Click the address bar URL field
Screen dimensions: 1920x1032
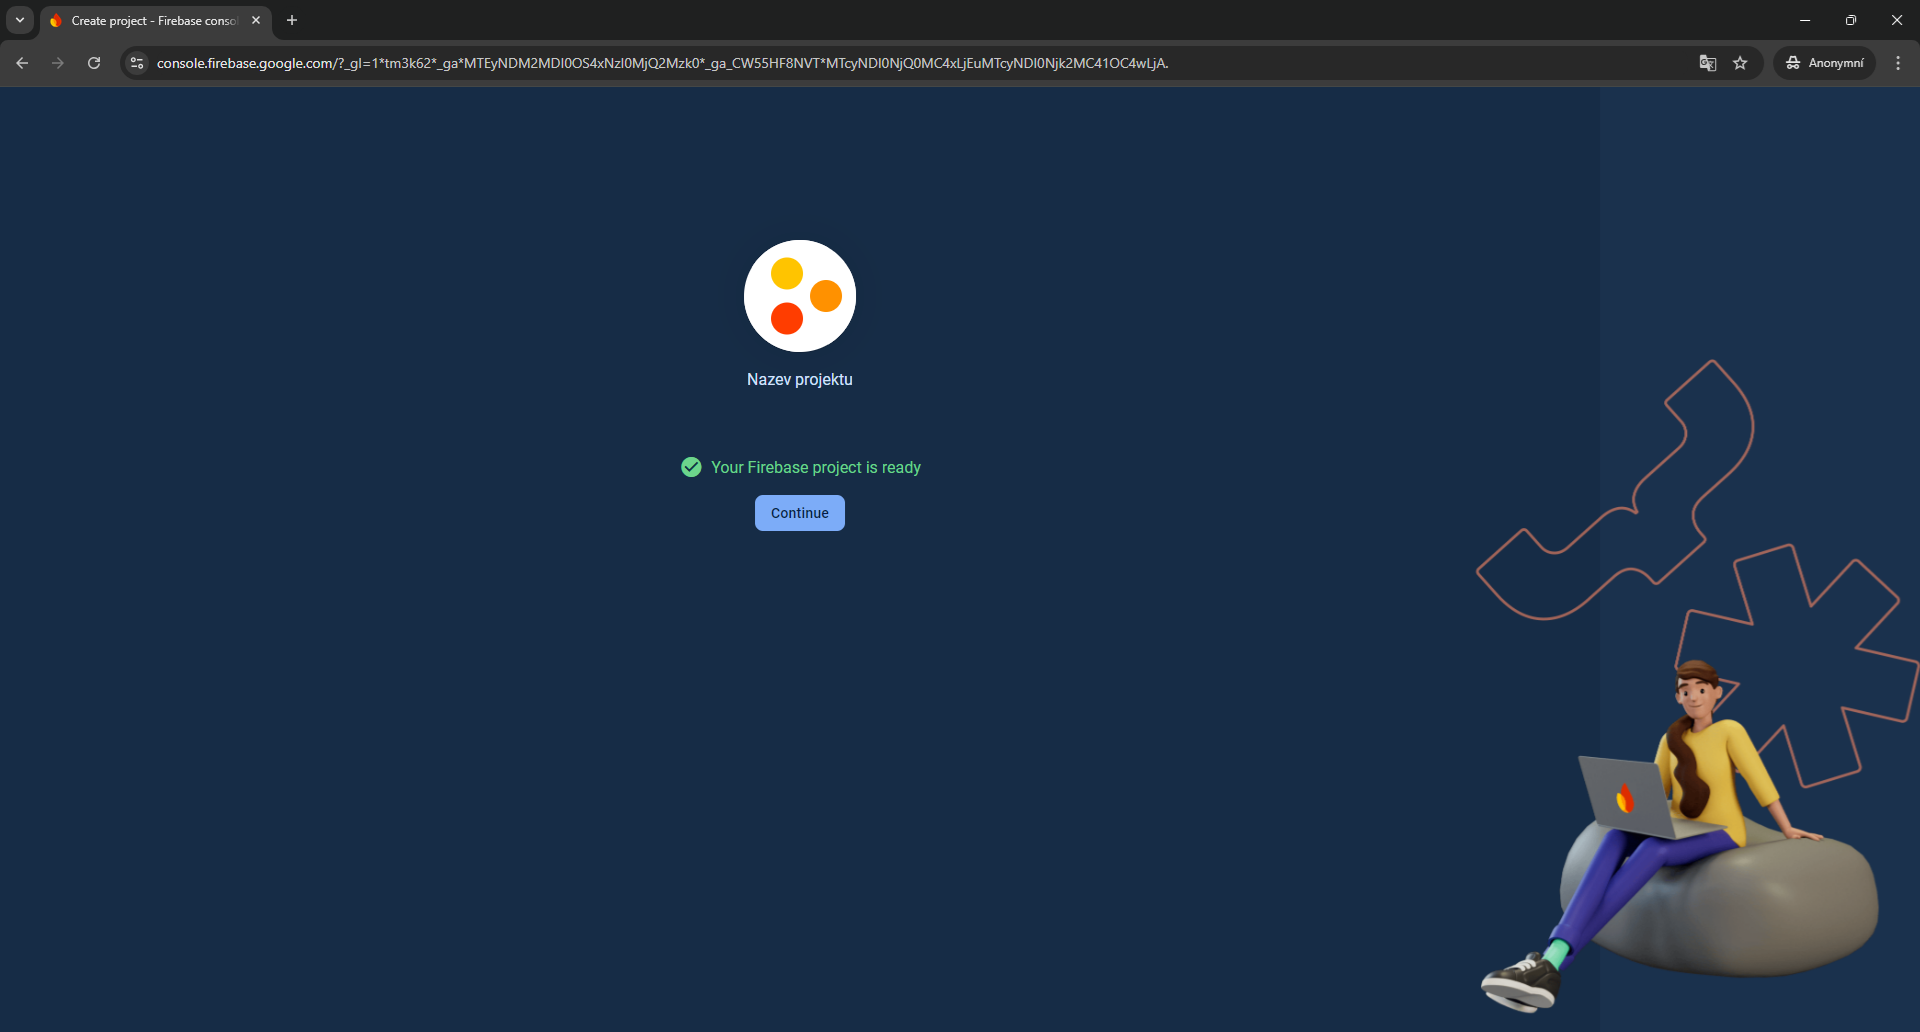(660, 63)
